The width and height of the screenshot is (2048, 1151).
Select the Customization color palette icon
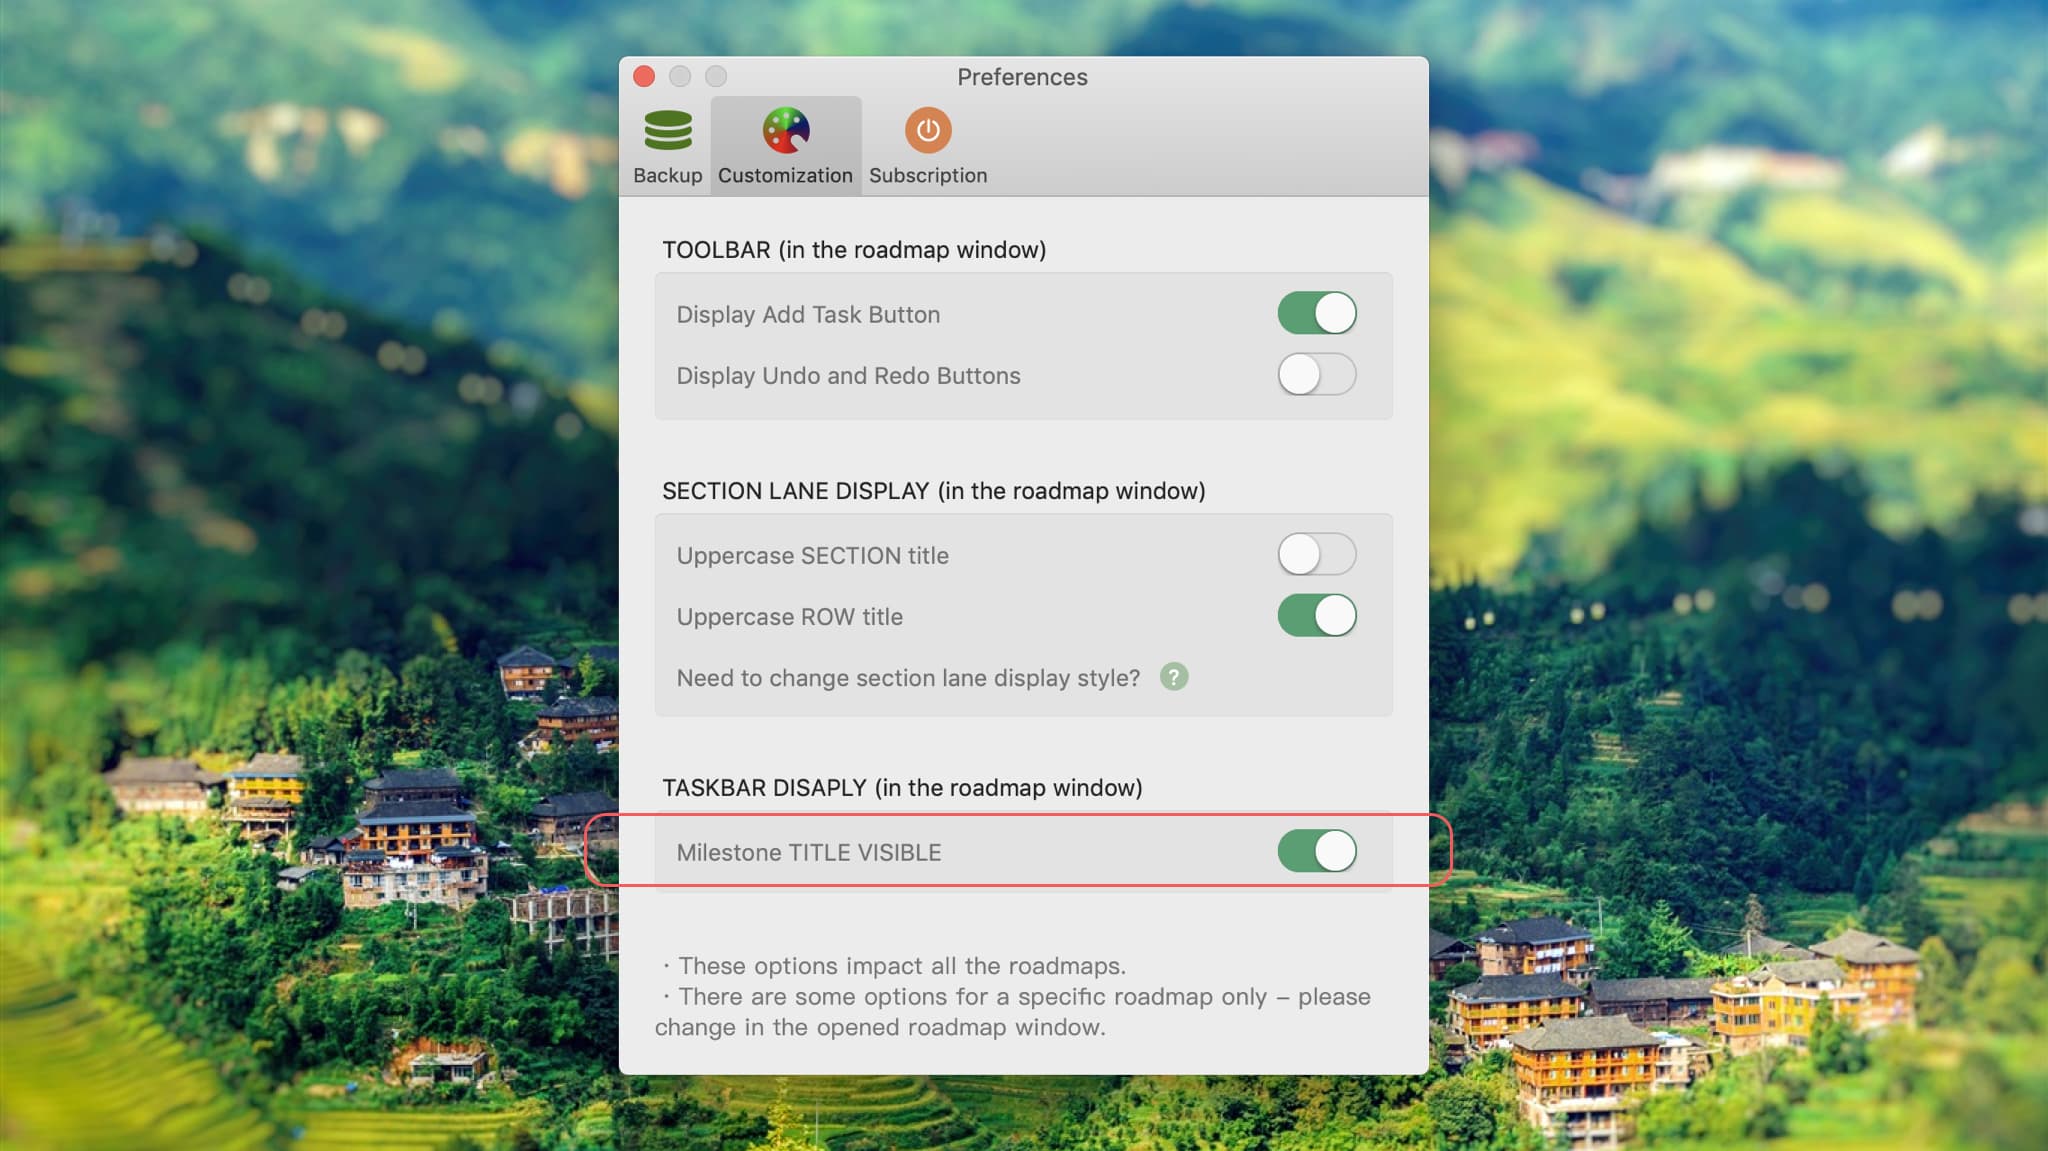[786, 130]
